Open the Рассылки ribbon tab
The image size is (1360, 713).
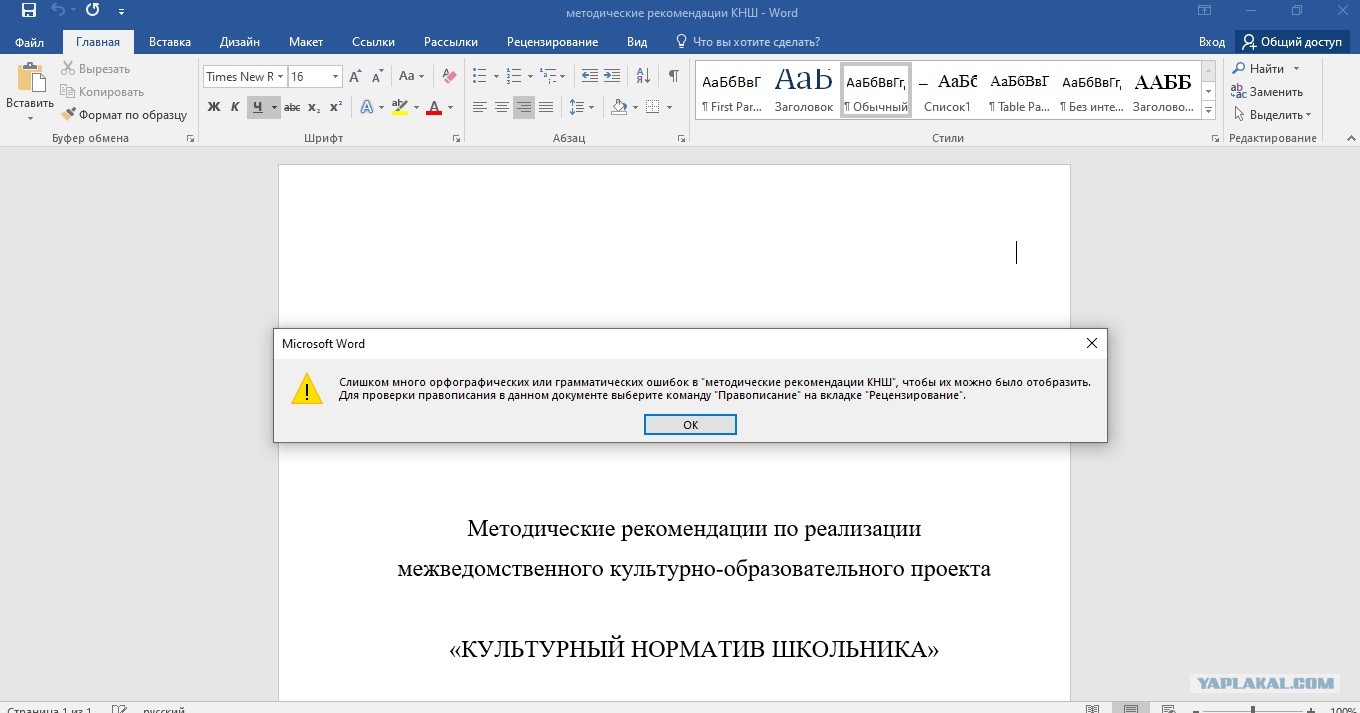(451, 42)
